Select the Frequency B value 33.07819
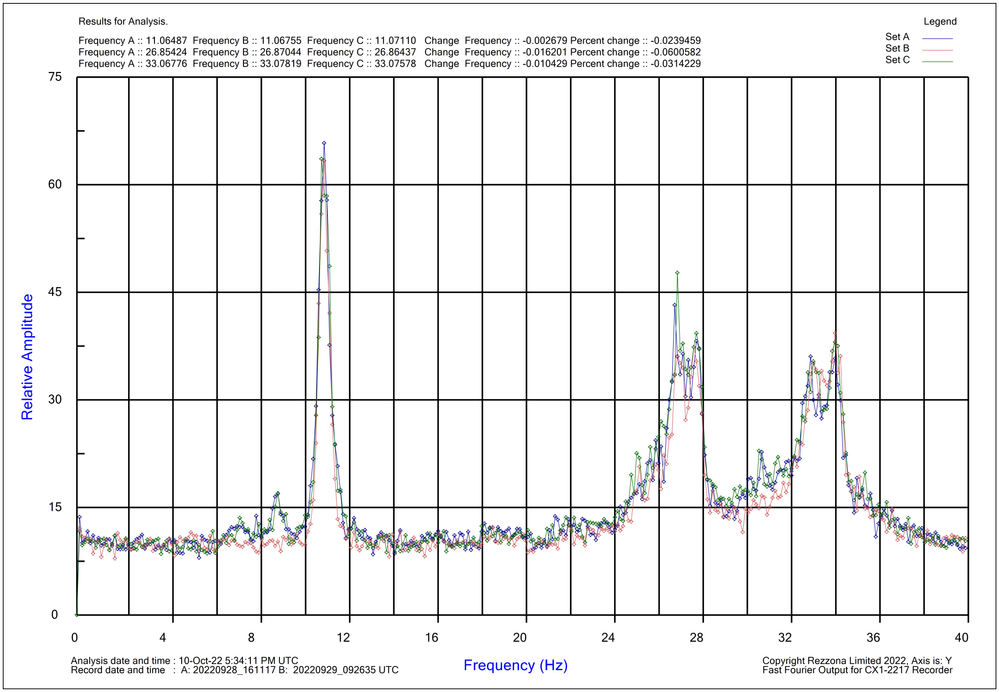This screenshot has height=692, width=999. coord(282,63)
